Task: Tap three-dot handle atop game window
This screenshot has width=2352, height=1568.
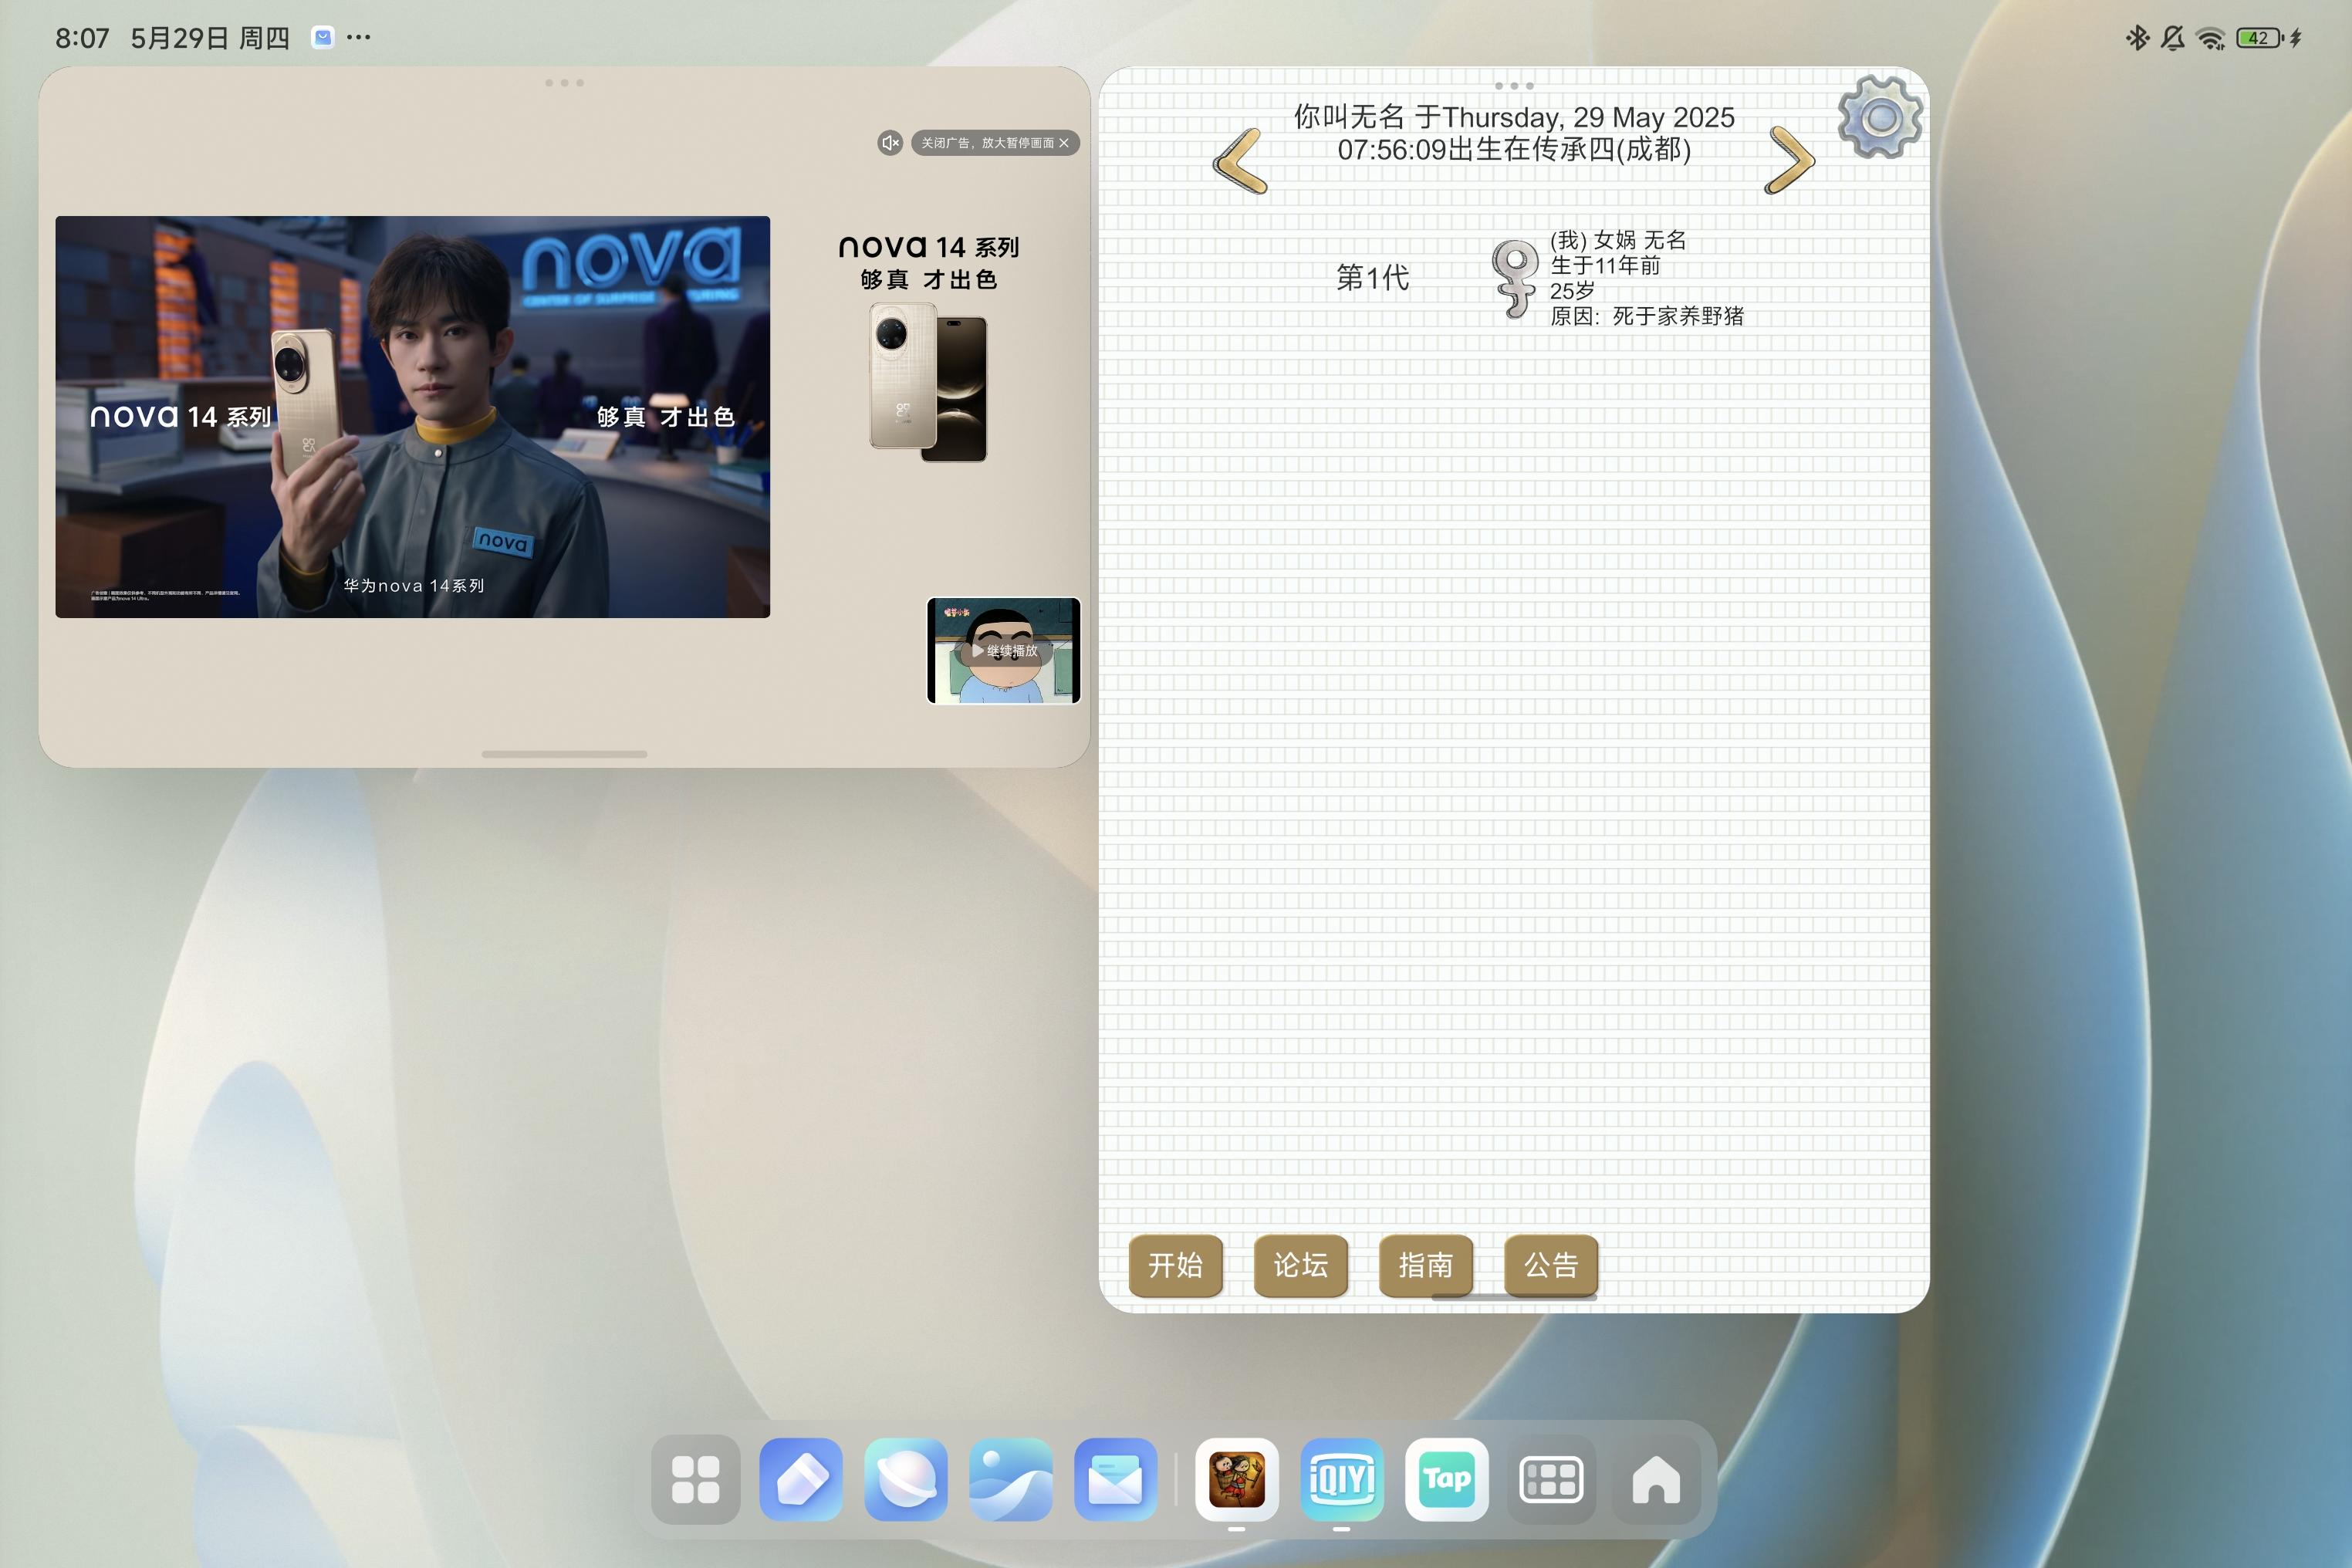Action: (1514, 85)
